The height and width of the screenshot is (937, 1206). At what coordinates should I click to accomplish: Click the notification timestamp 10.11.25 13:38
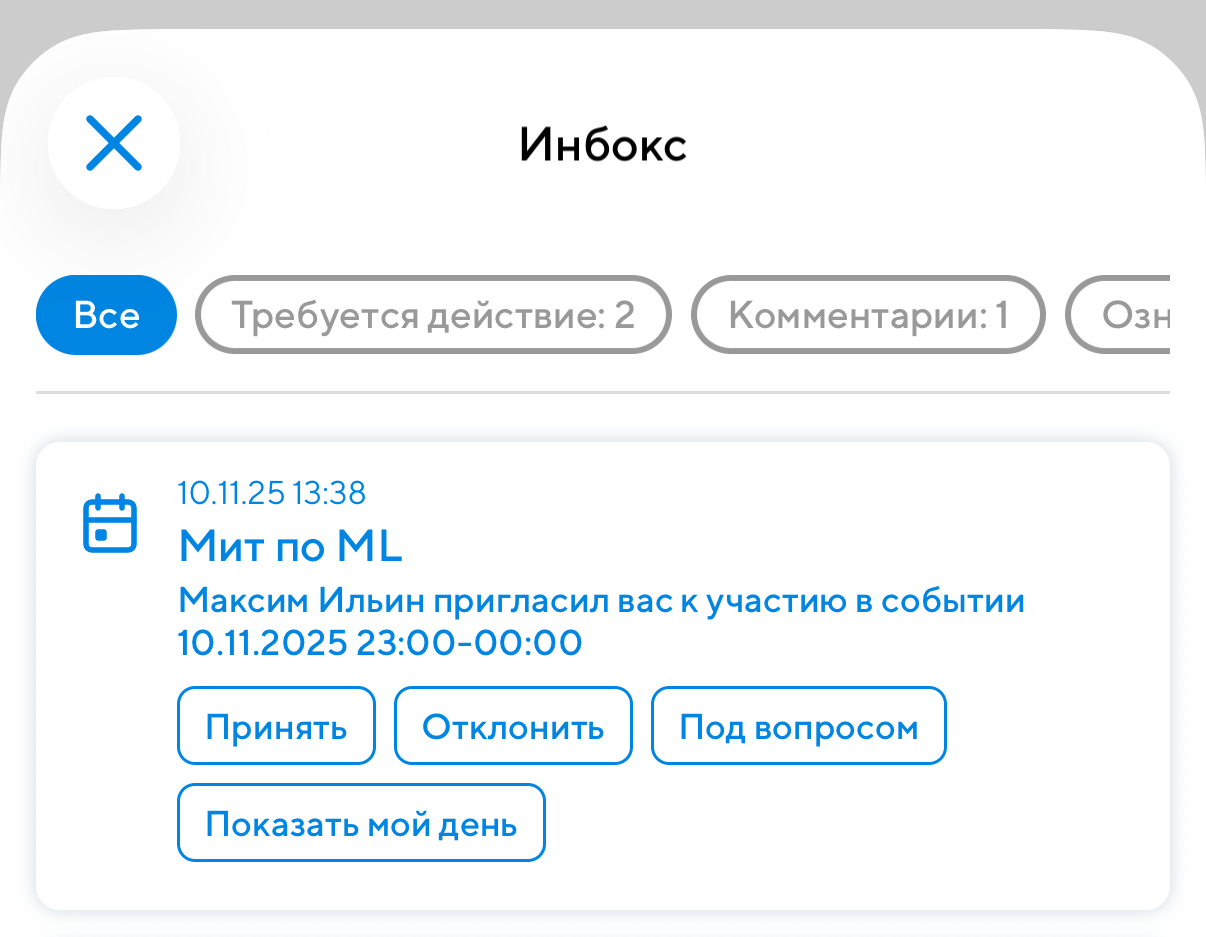pyautogui.click(x=272, y=493)
